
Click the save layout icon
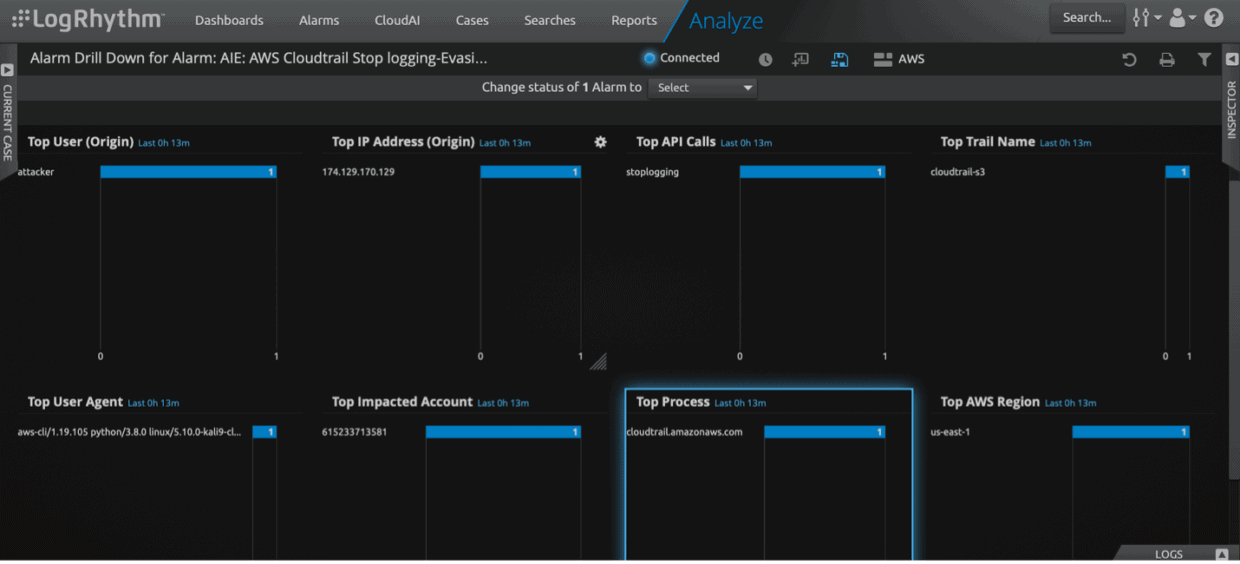[x=840, y=60]
